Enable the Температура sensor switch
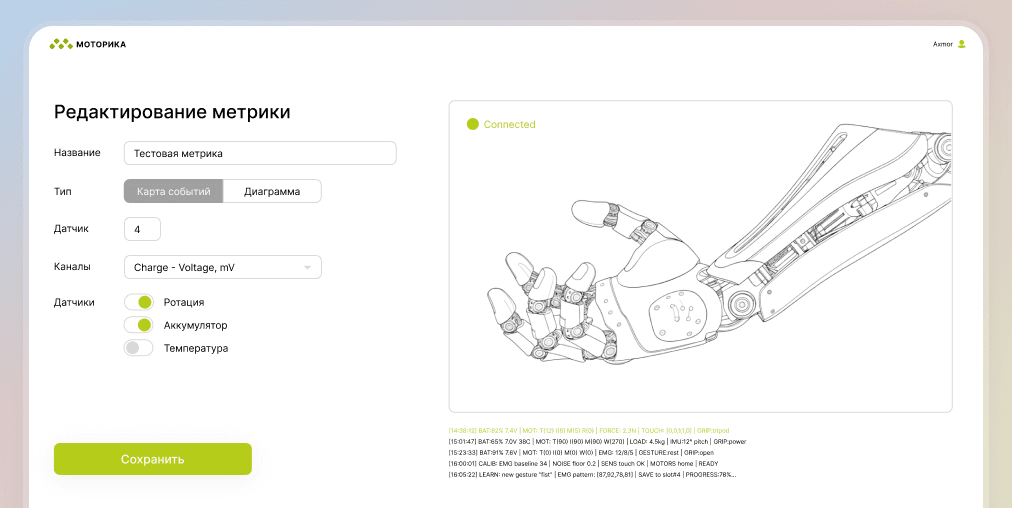The height and width of the screenshot is (508, 1012). pyautogui.click(x=139, y=348)
